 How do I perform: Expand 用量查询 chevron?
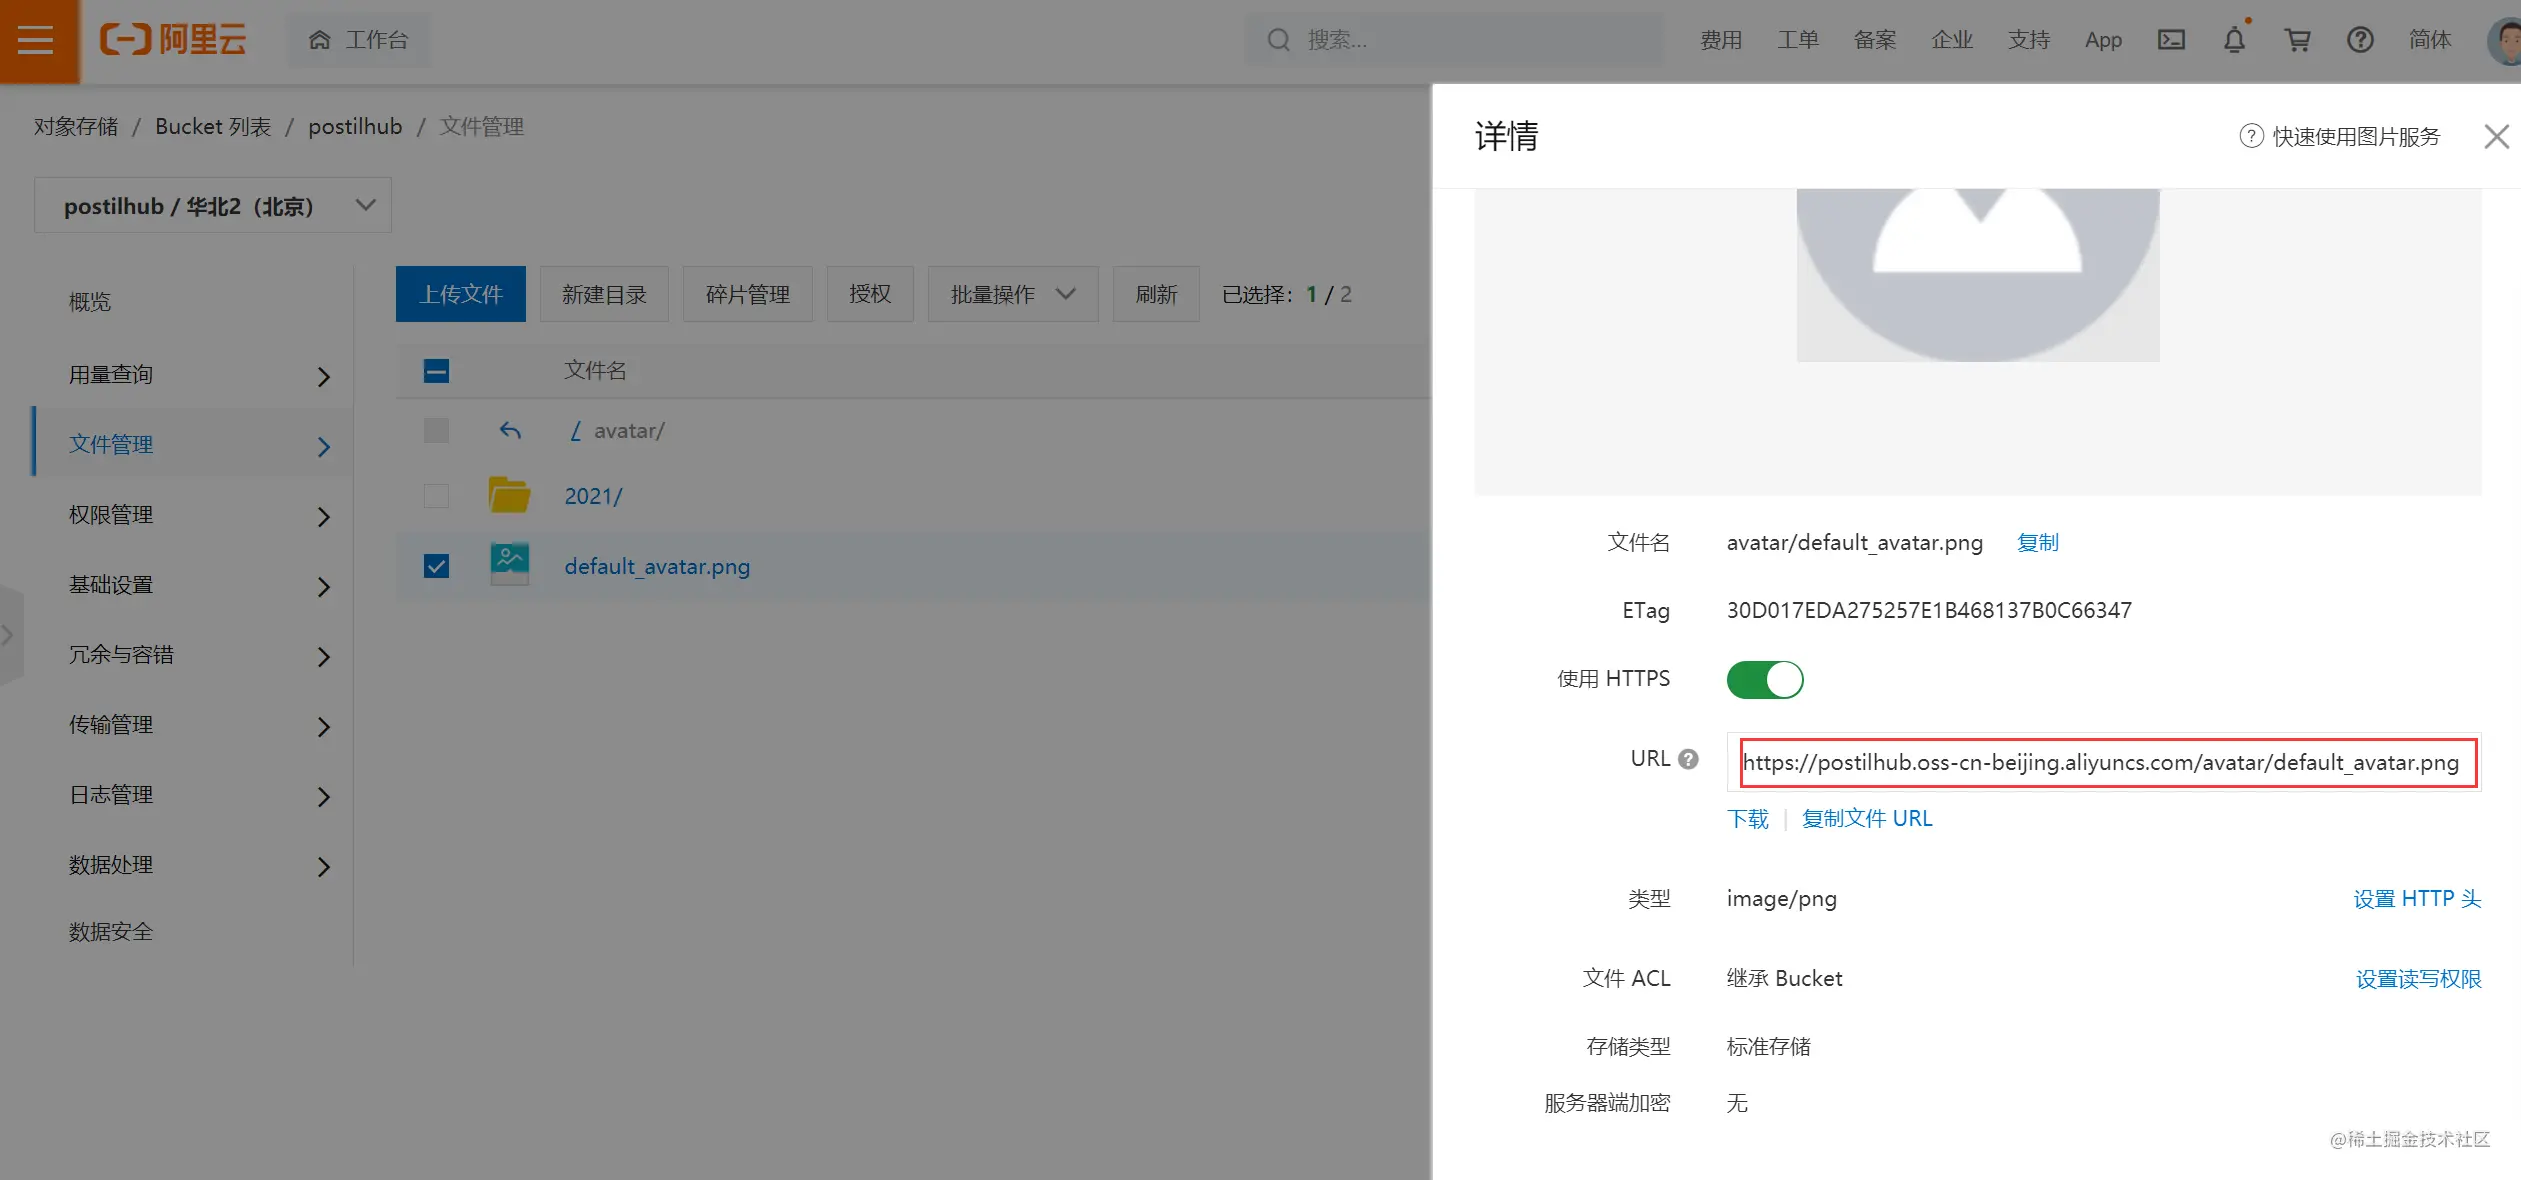(x=323, y=376)
